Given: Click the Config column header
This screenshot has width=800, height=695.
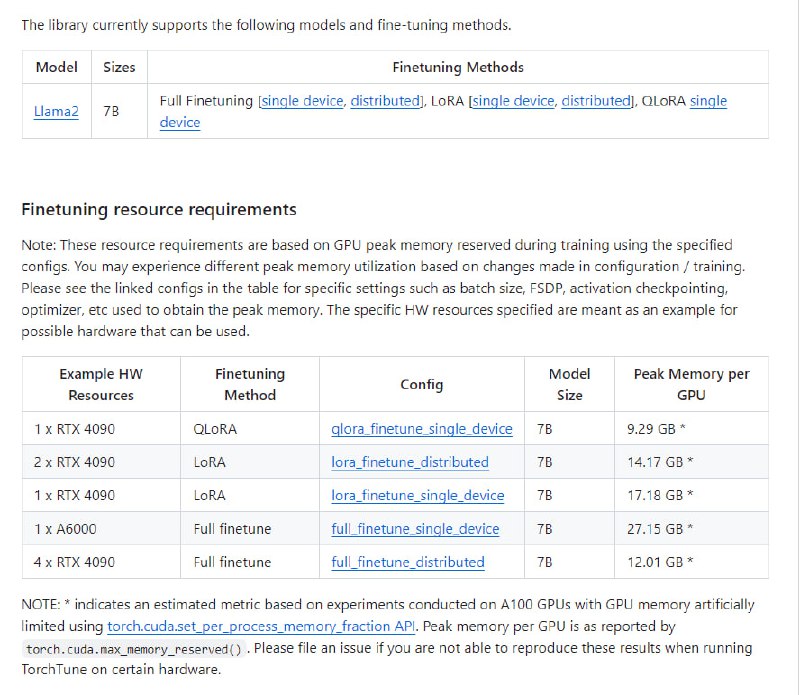Looking at the screenshot, I should tap(420, 384).
